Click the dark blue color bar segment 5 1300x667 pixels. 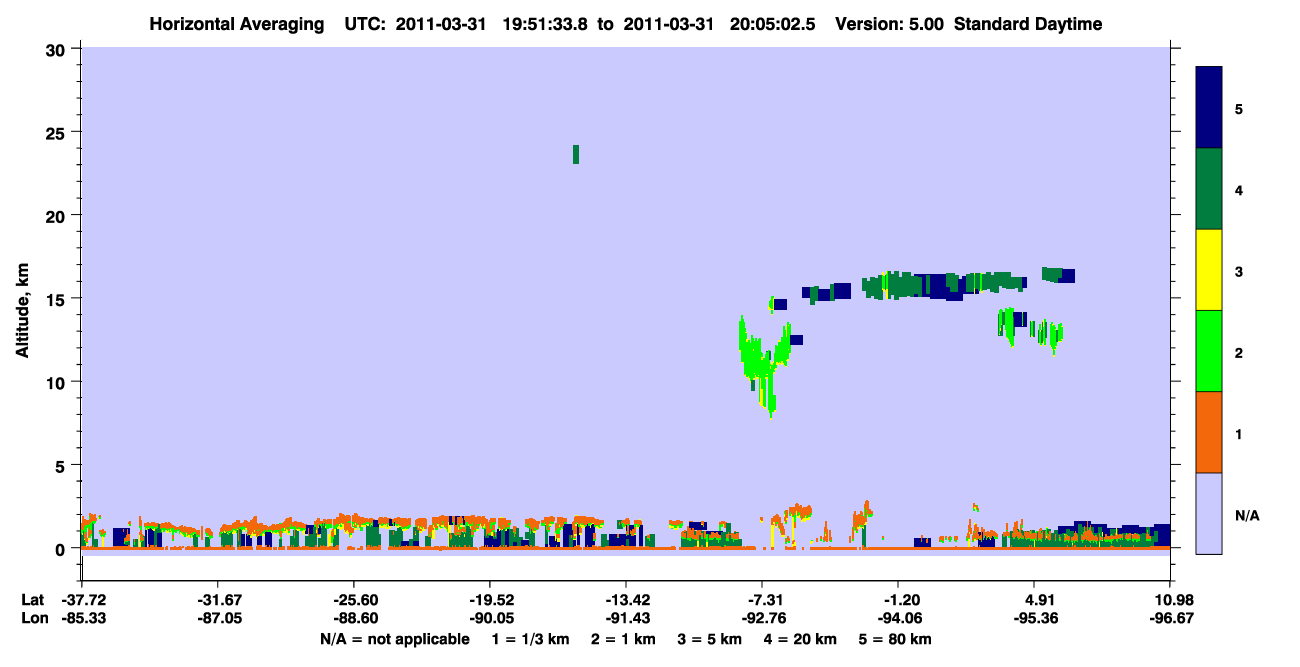click(x=1209, y=108)
